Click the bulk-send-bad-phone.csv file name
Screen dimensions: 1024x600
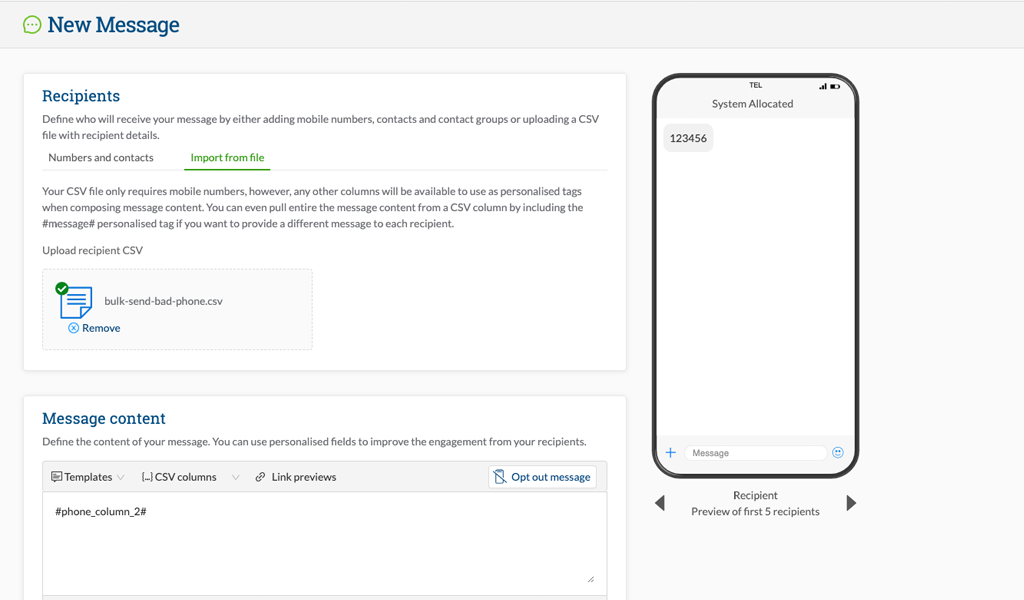coord(163,301)
